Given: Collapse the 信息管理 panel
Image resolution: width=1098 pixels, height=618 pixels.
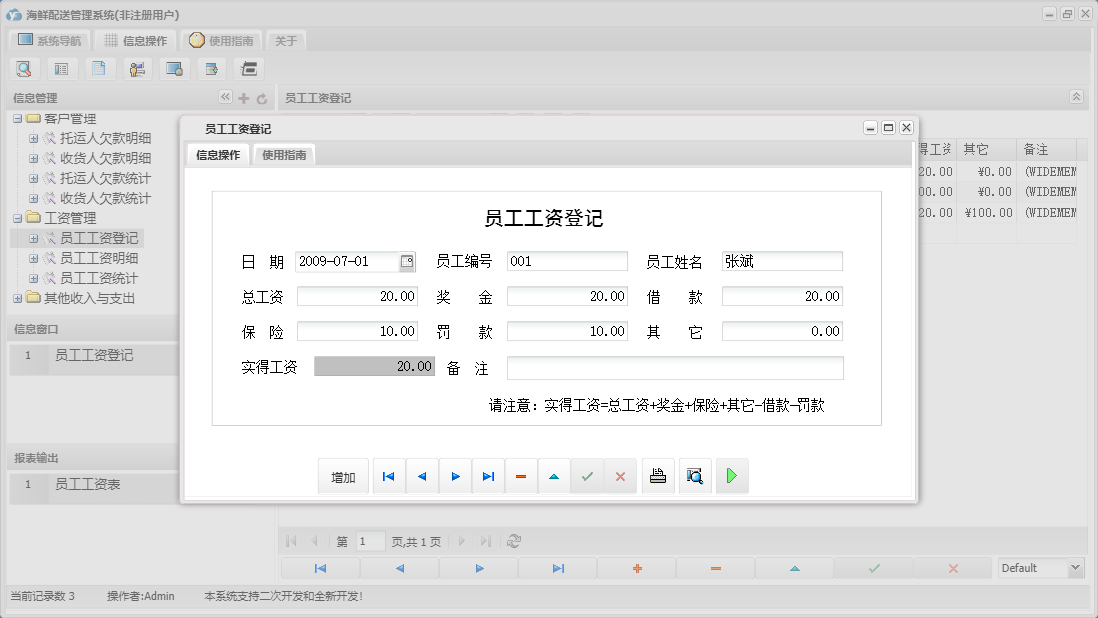Looking at the screenshot, I should click(x=225, y=97).
